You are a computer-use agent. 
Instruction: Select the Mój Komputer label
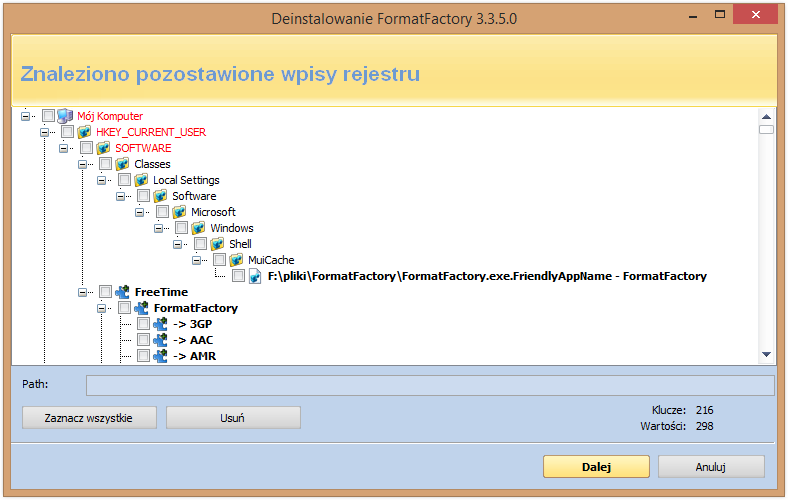[x=110, y=116]
